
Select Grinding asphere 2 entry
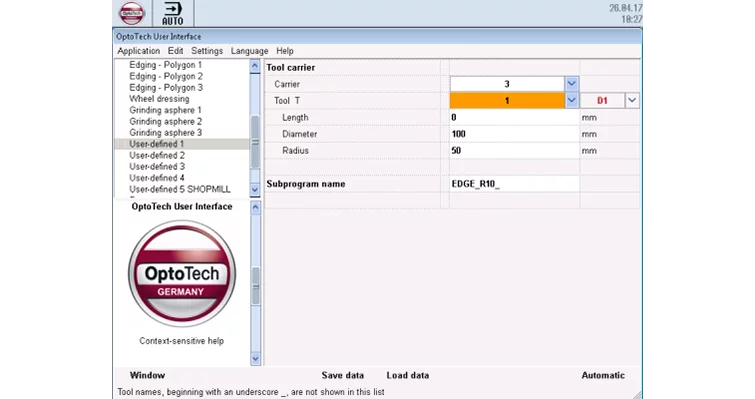coord(166,121)
